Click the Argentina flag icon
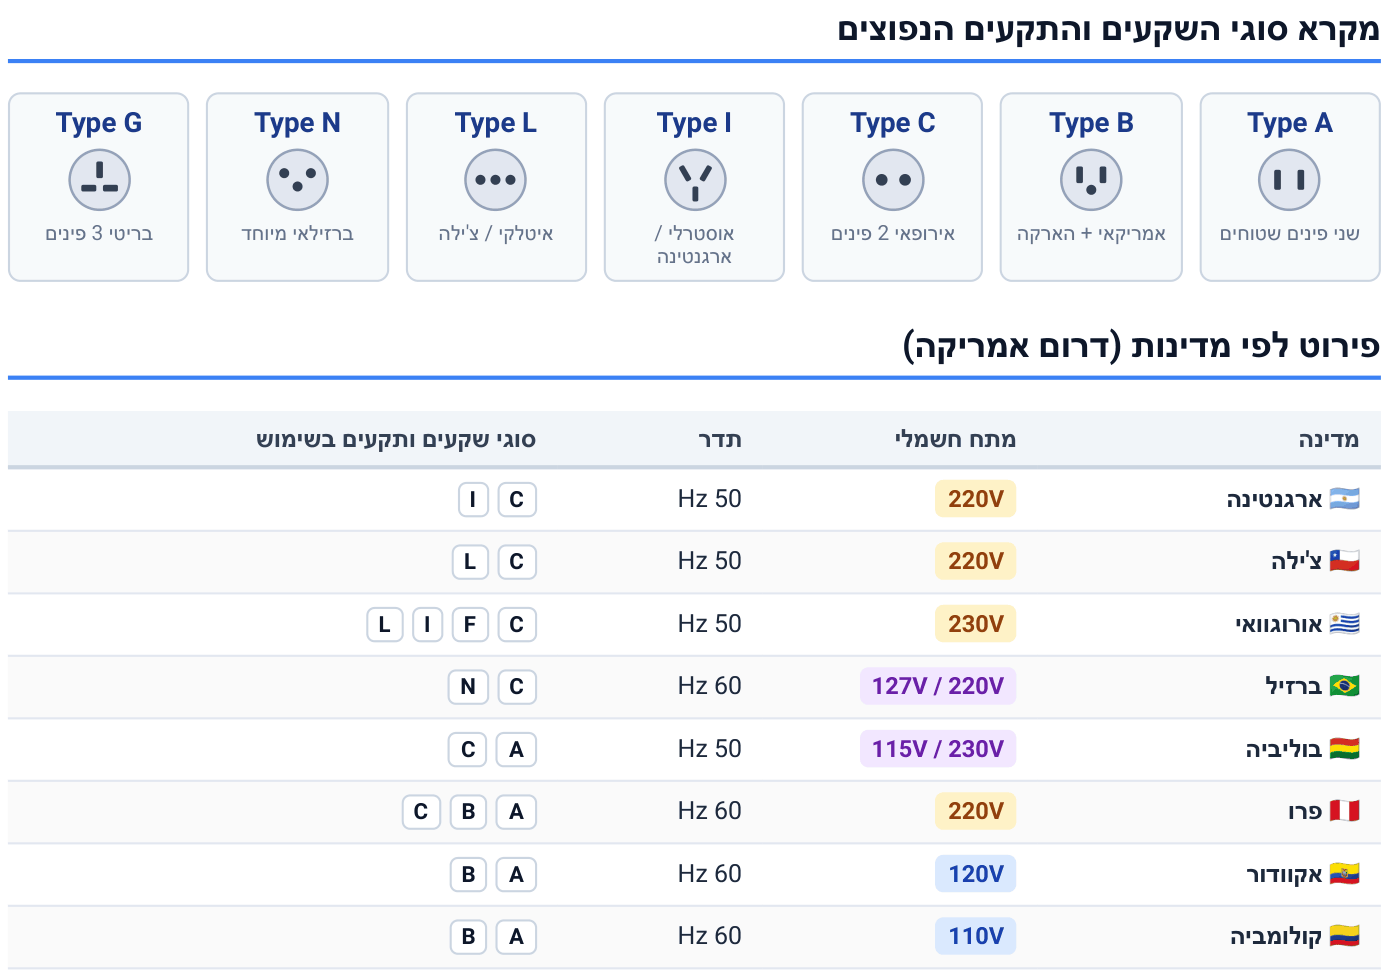 [x=1344, y=499]
